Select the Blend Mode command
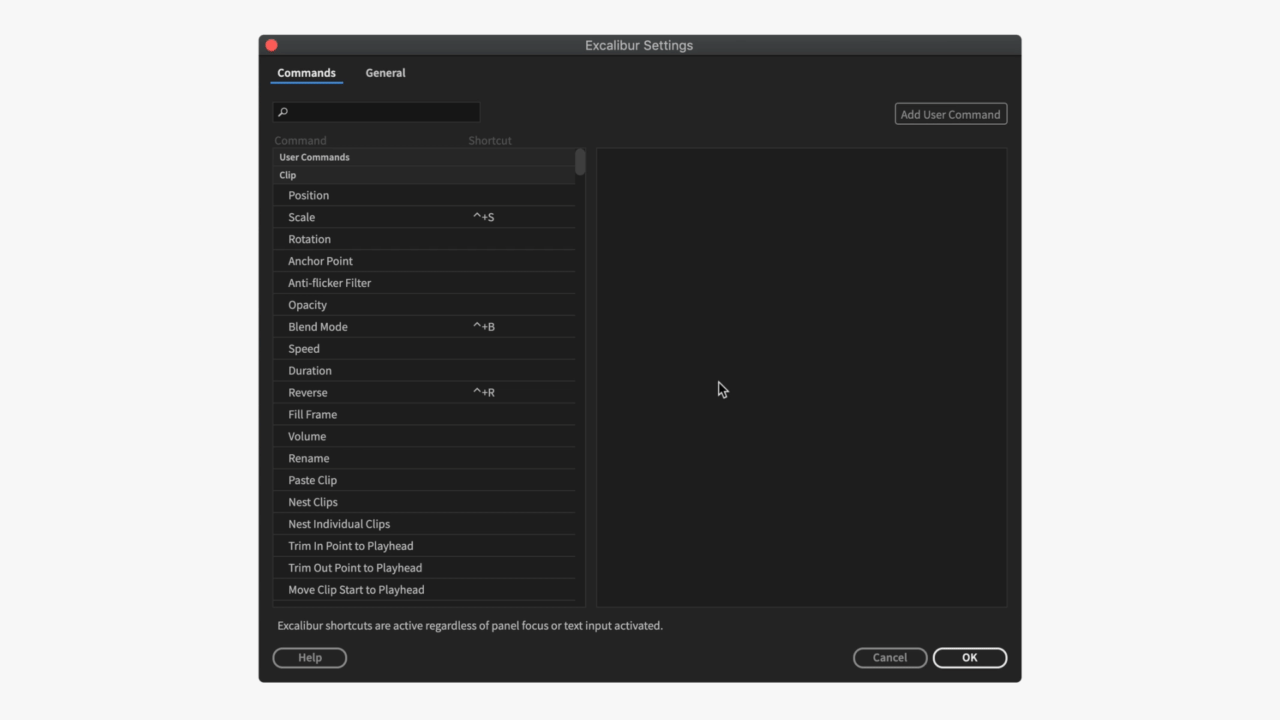1280x720 pixels. point(424,327)
